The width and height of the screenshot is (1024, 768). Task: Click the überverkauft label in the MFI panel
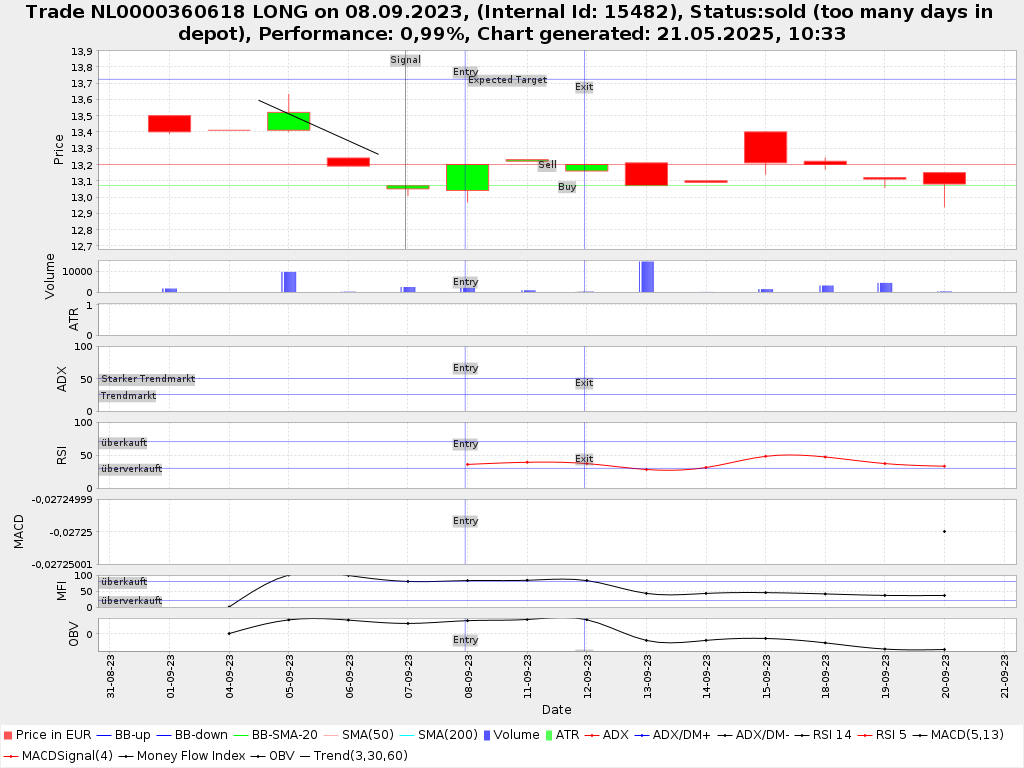131,601
